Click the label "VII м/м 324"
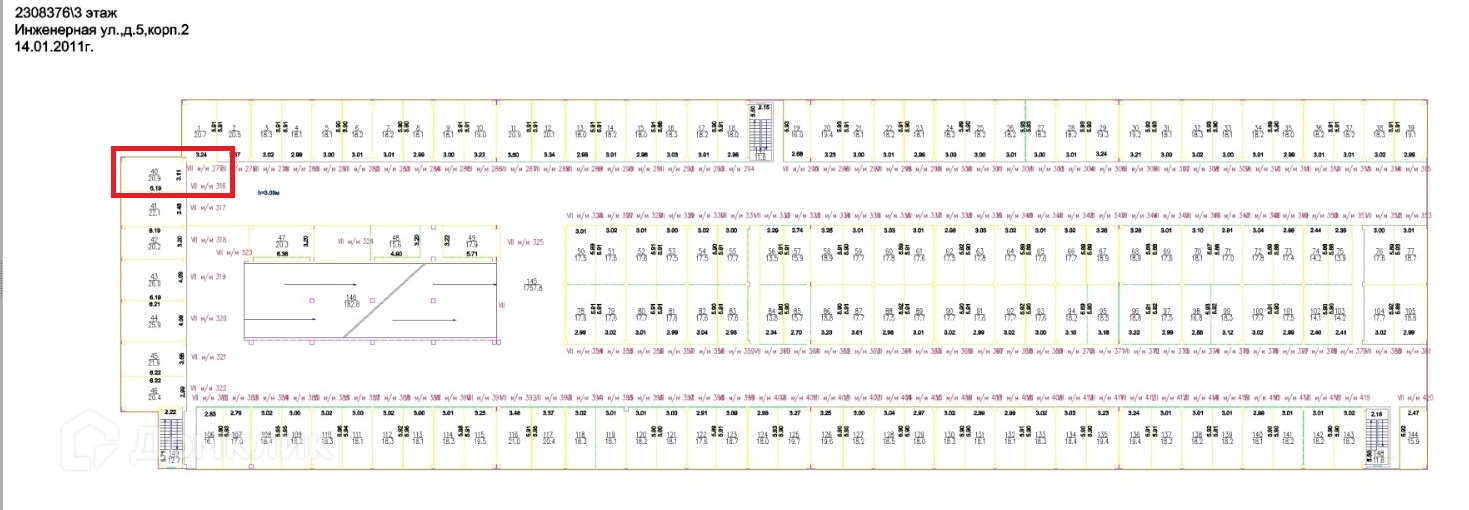 (x=353, y=241)
